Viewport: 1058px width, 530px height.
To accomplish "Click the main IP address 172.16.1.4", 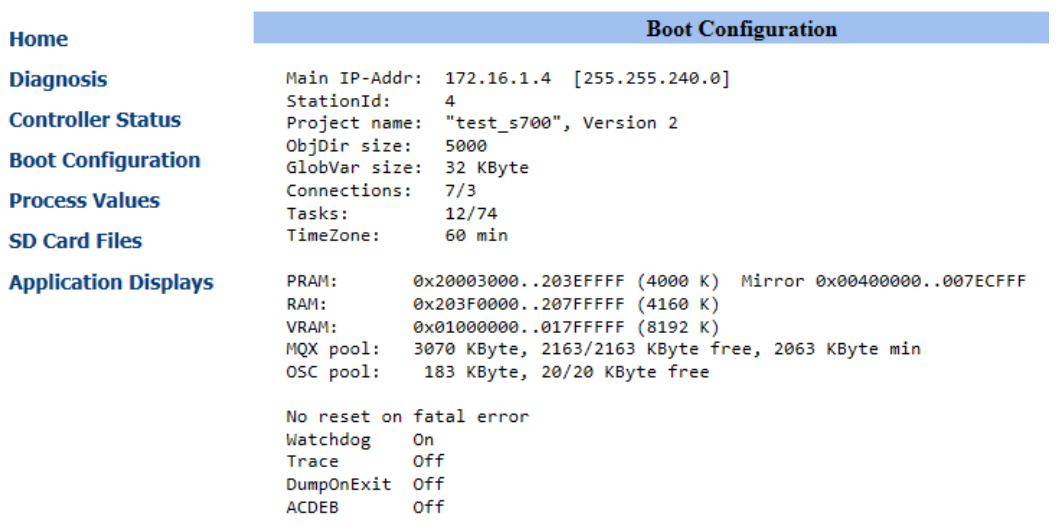I will 498,78.
